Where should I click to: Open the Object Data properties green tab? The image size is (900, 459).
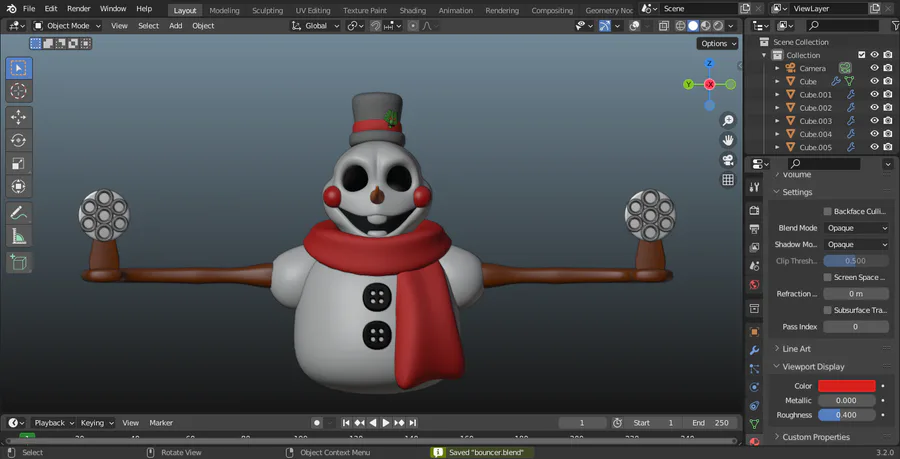(754, 424)
